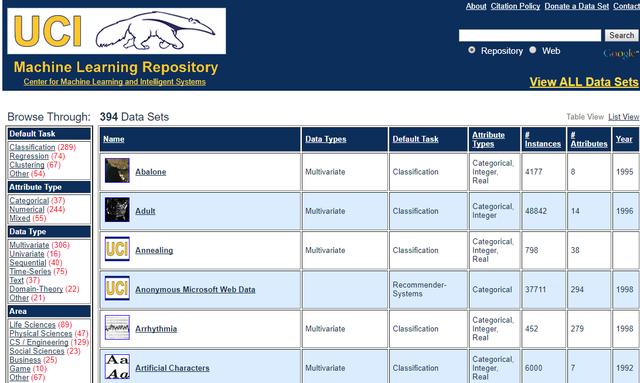Click the Artificial Characters Aa icon

point(117,367)
